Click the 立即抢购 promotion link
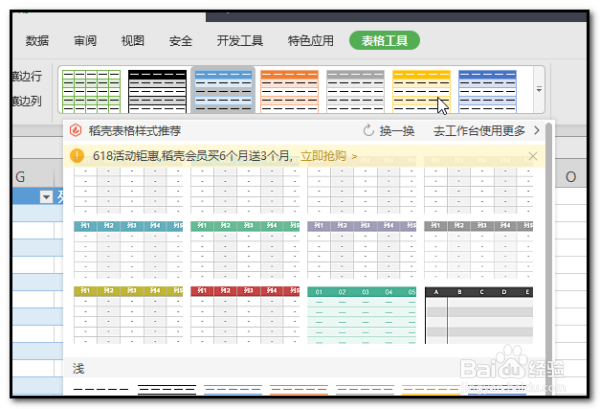This screenshot has width=600, height=409. tap(329, 156)
